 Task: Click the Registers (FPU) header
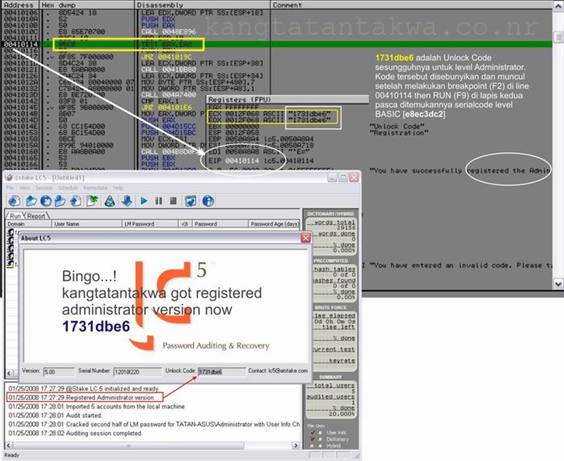coord(288,99)
